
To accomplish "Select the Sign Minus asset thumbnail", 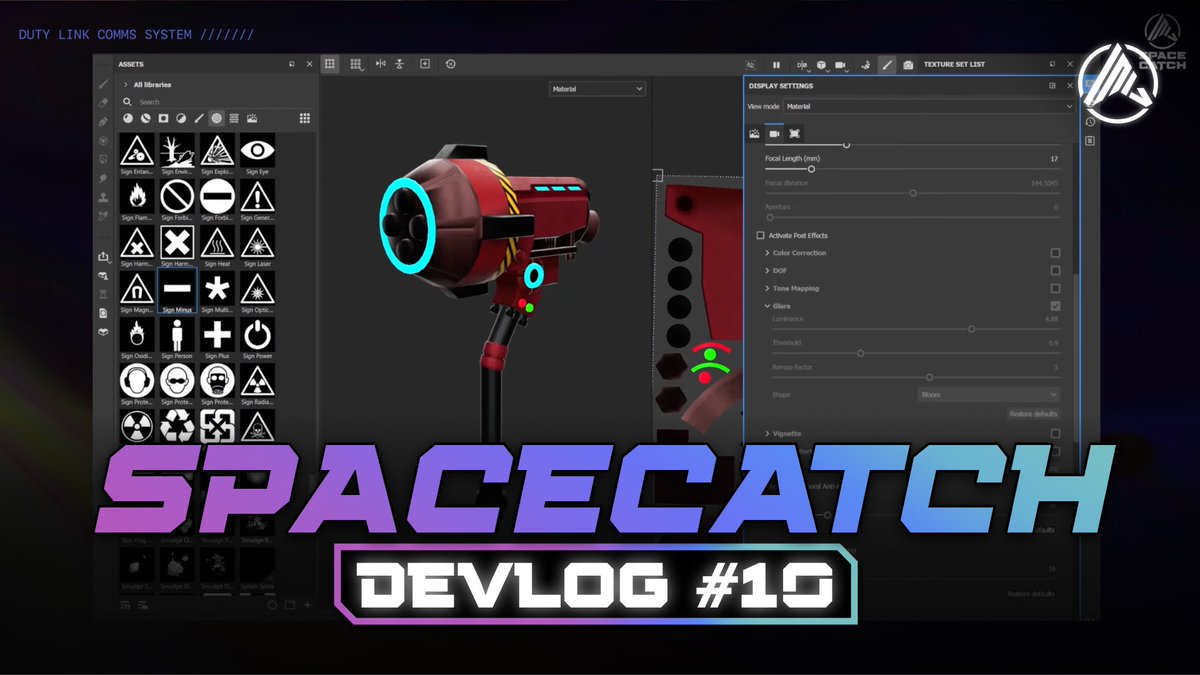I will 177,290.
